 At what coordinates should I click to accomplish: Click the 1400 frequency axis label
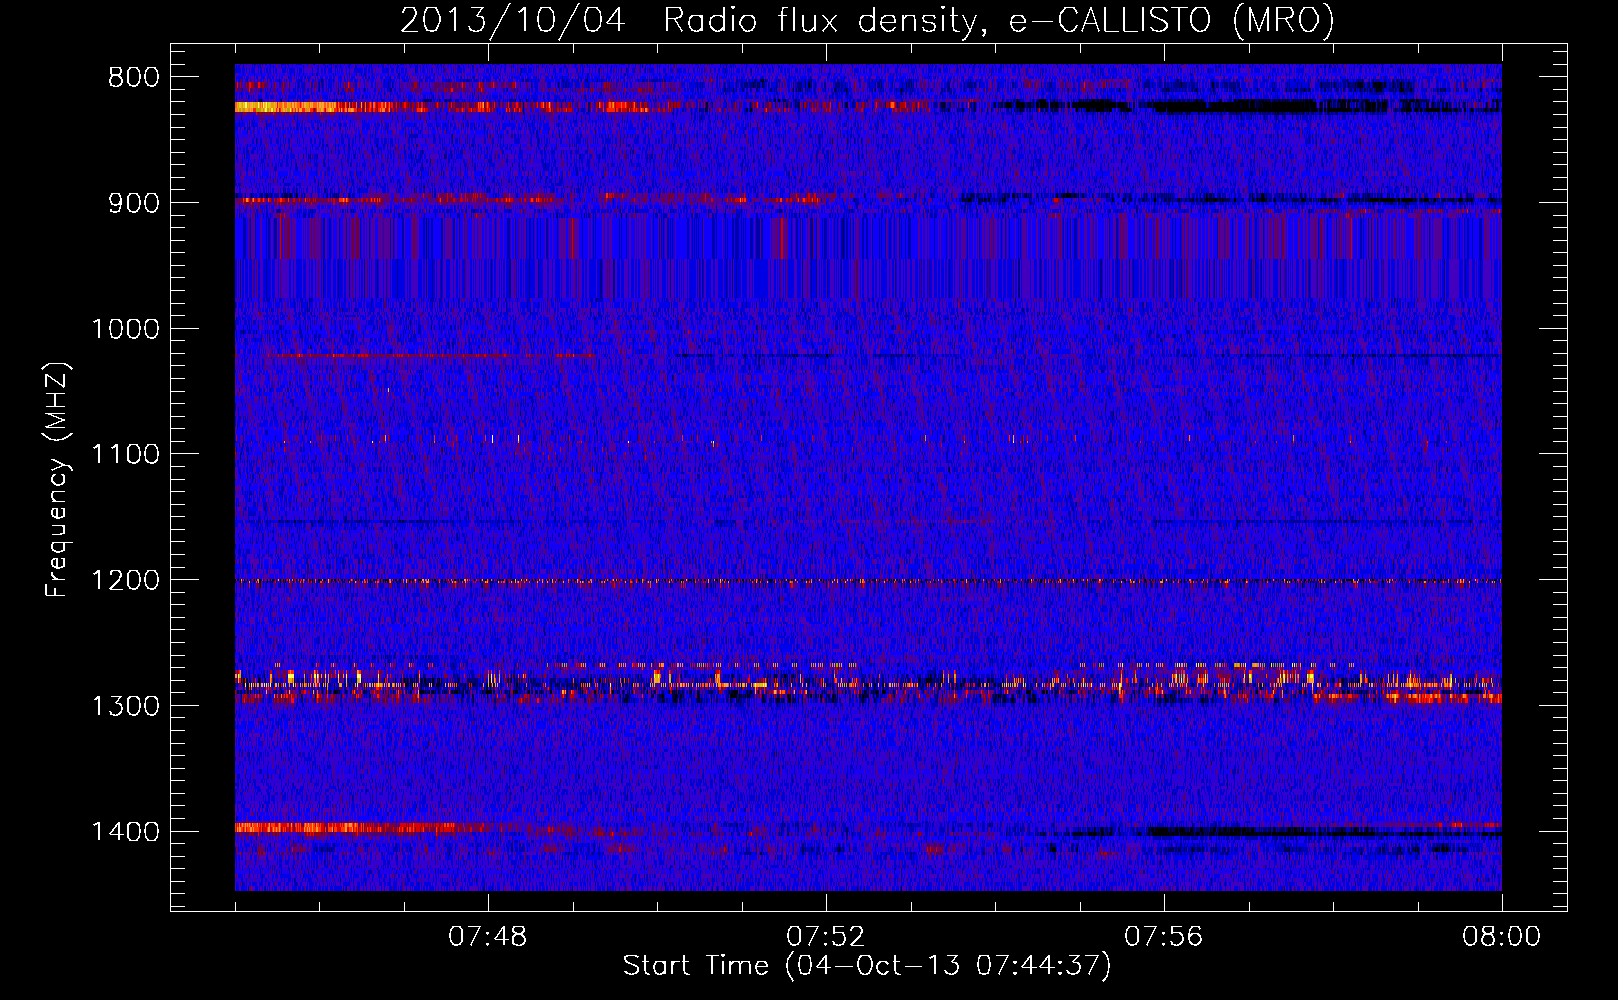pos(125,832)
